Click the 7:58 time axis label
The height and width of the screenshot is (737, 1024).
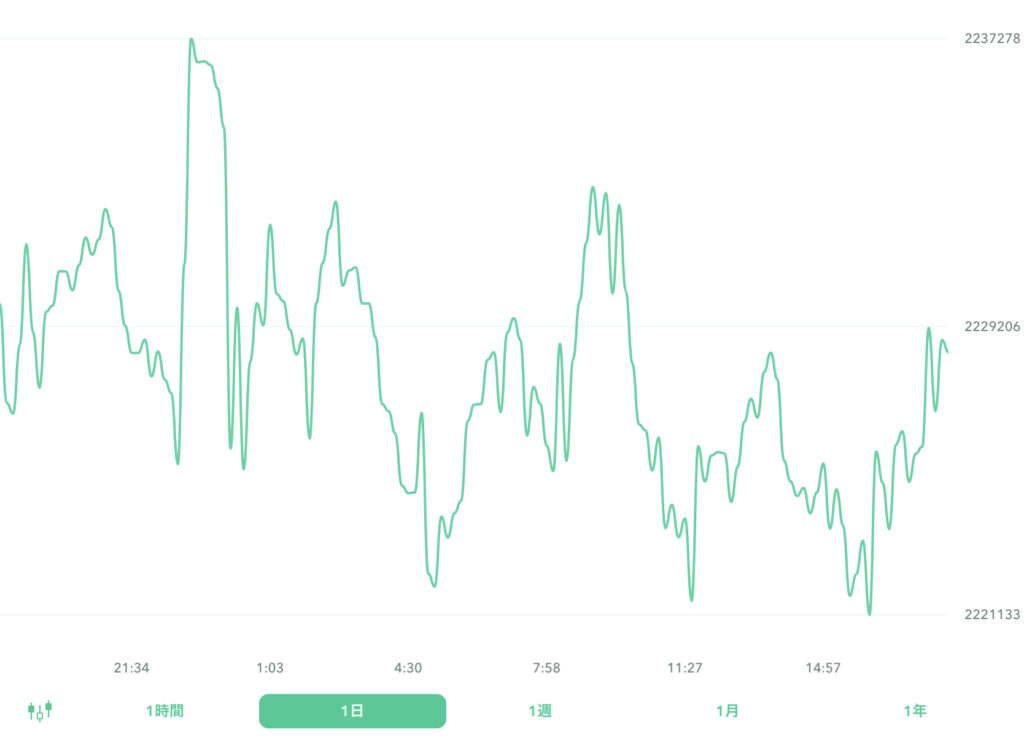[546, 668]
